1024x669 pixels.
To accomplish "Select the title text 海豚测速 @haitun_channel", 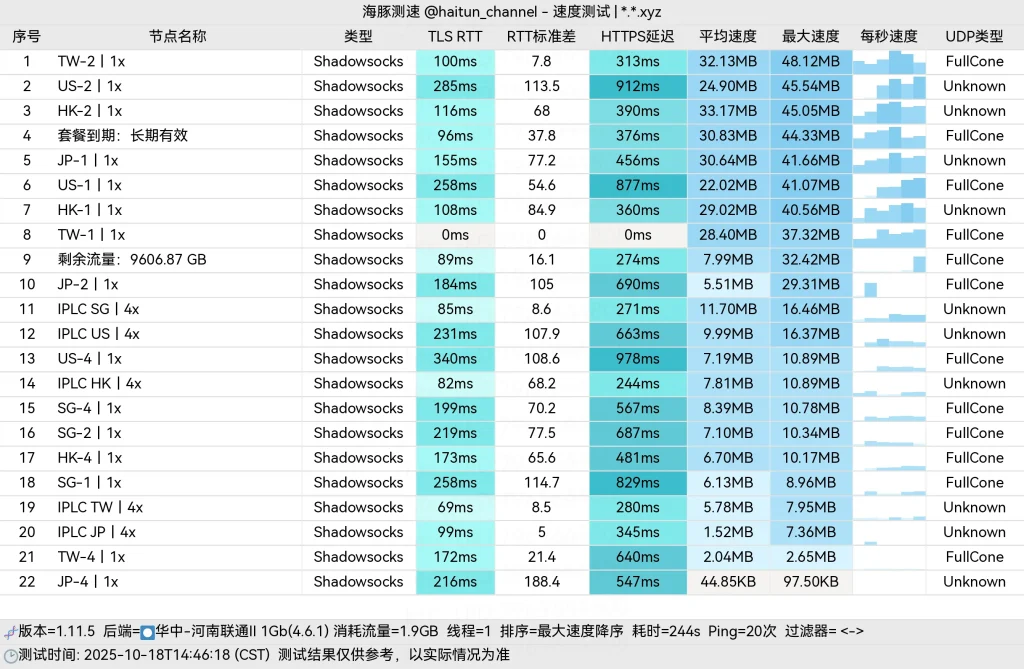I will pos(450,12).
